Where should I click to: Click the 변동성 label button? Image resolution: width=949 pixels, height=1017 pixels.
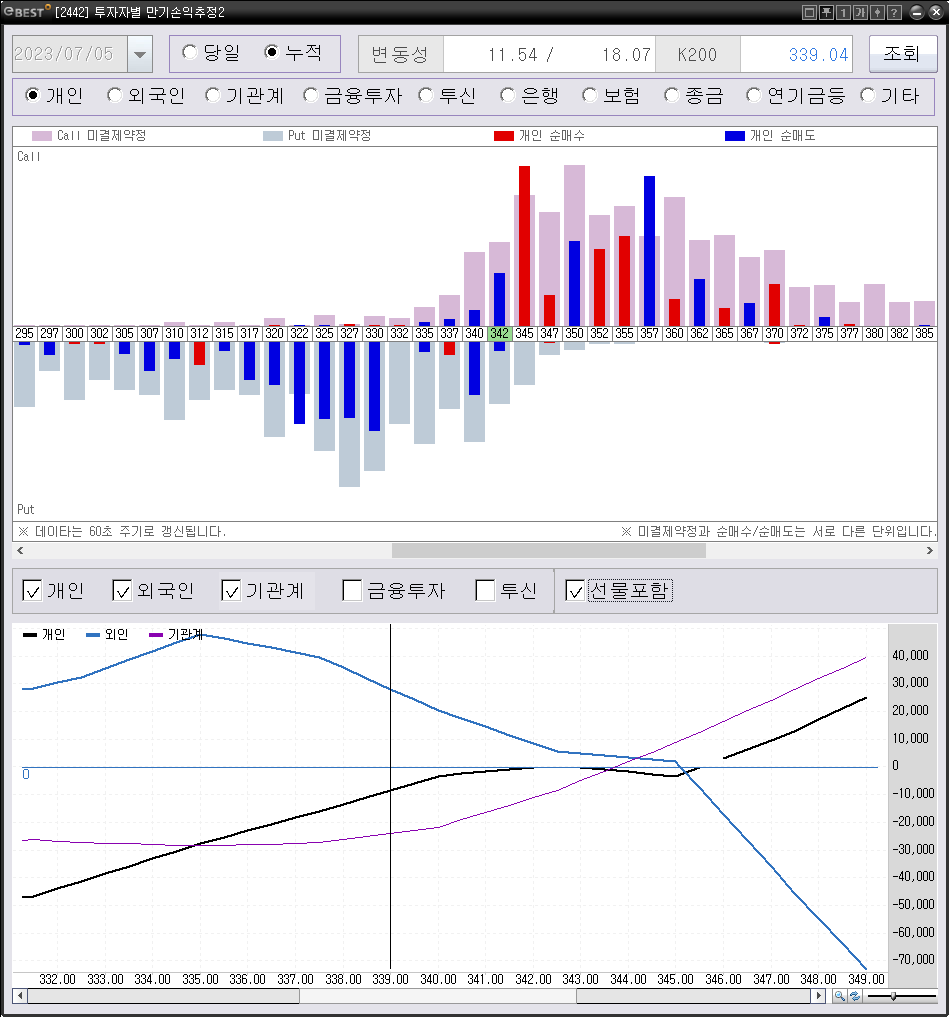(401, 54)
